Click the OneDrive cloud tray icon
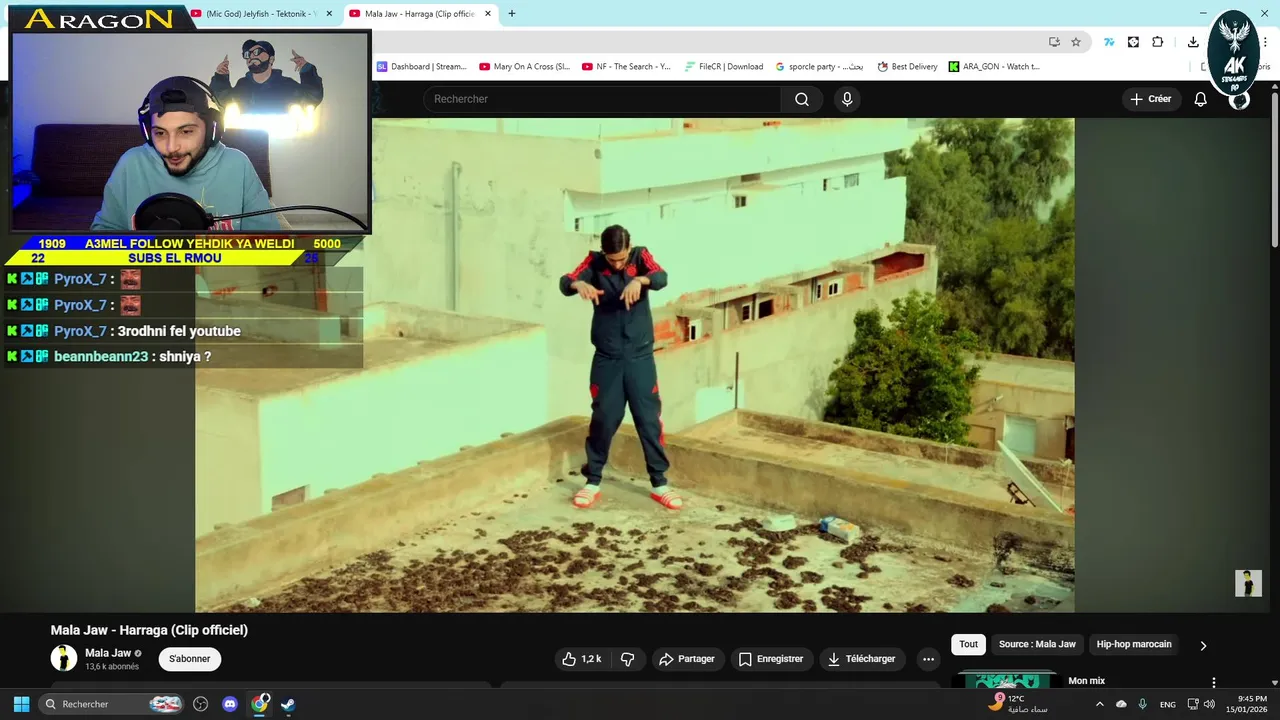 click(x=1121, y=704)
